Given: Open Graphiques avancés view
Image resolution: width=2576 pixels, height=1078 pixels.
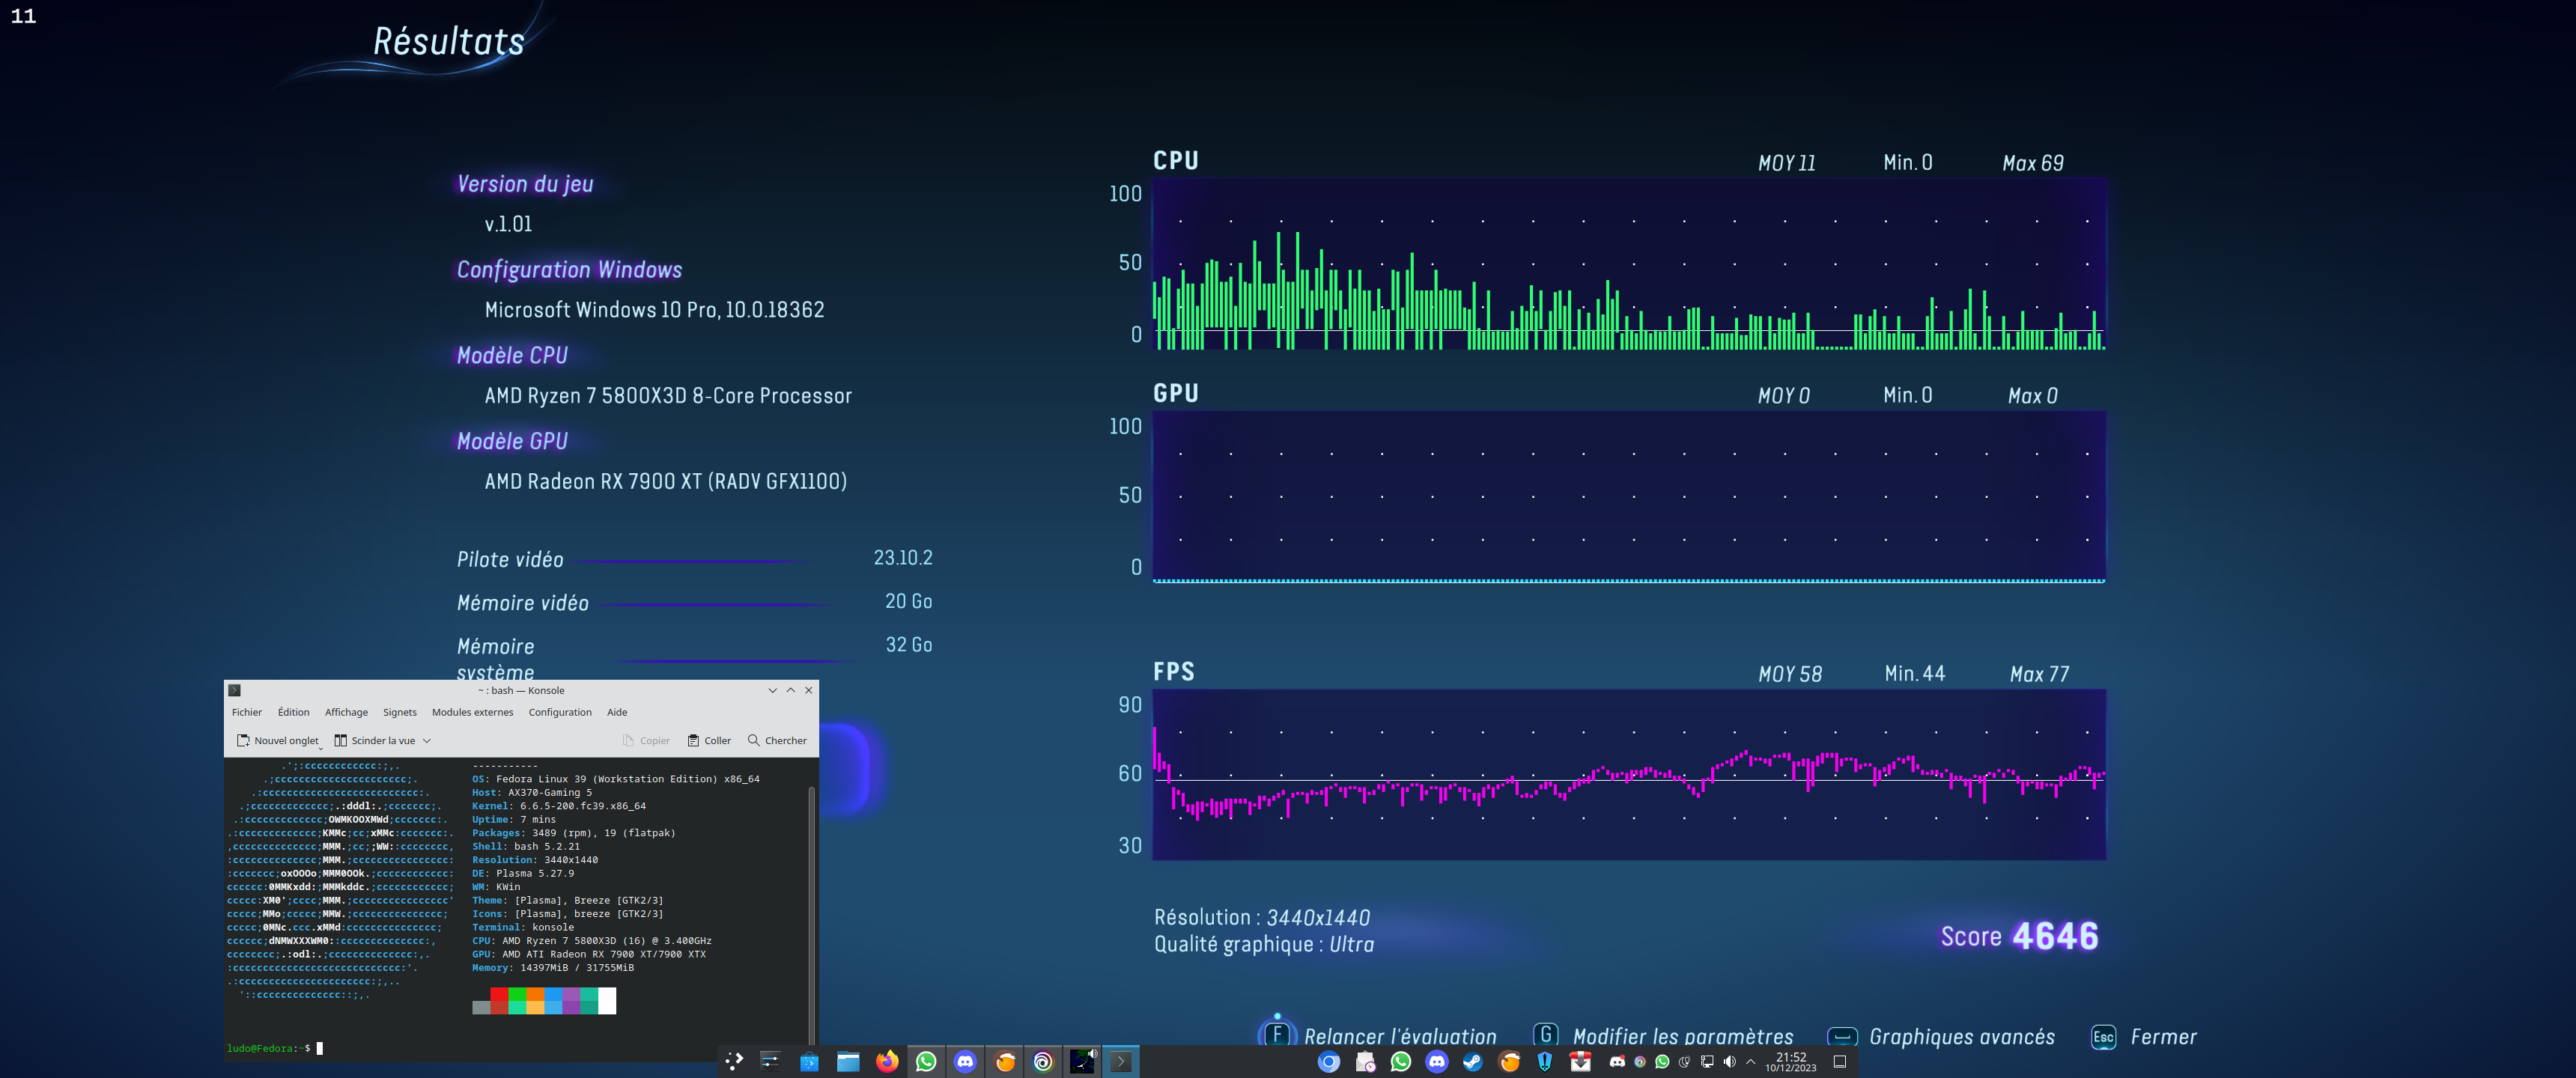Looking at the screenshot, I should [x=1961, y=1037].
